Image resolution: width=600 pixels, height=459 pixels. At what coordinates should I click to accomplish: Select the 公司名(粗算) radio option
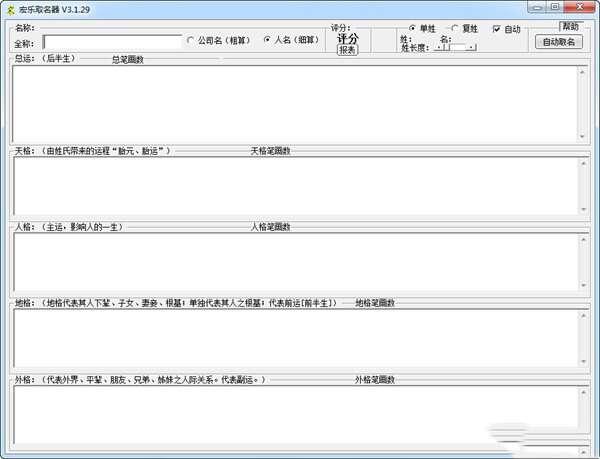[191, 41]
